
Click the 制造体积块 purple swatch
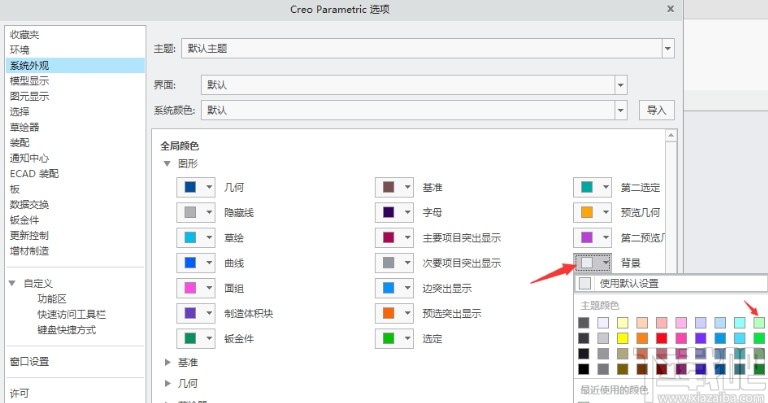pyautogui.click(x=190, y=313)
